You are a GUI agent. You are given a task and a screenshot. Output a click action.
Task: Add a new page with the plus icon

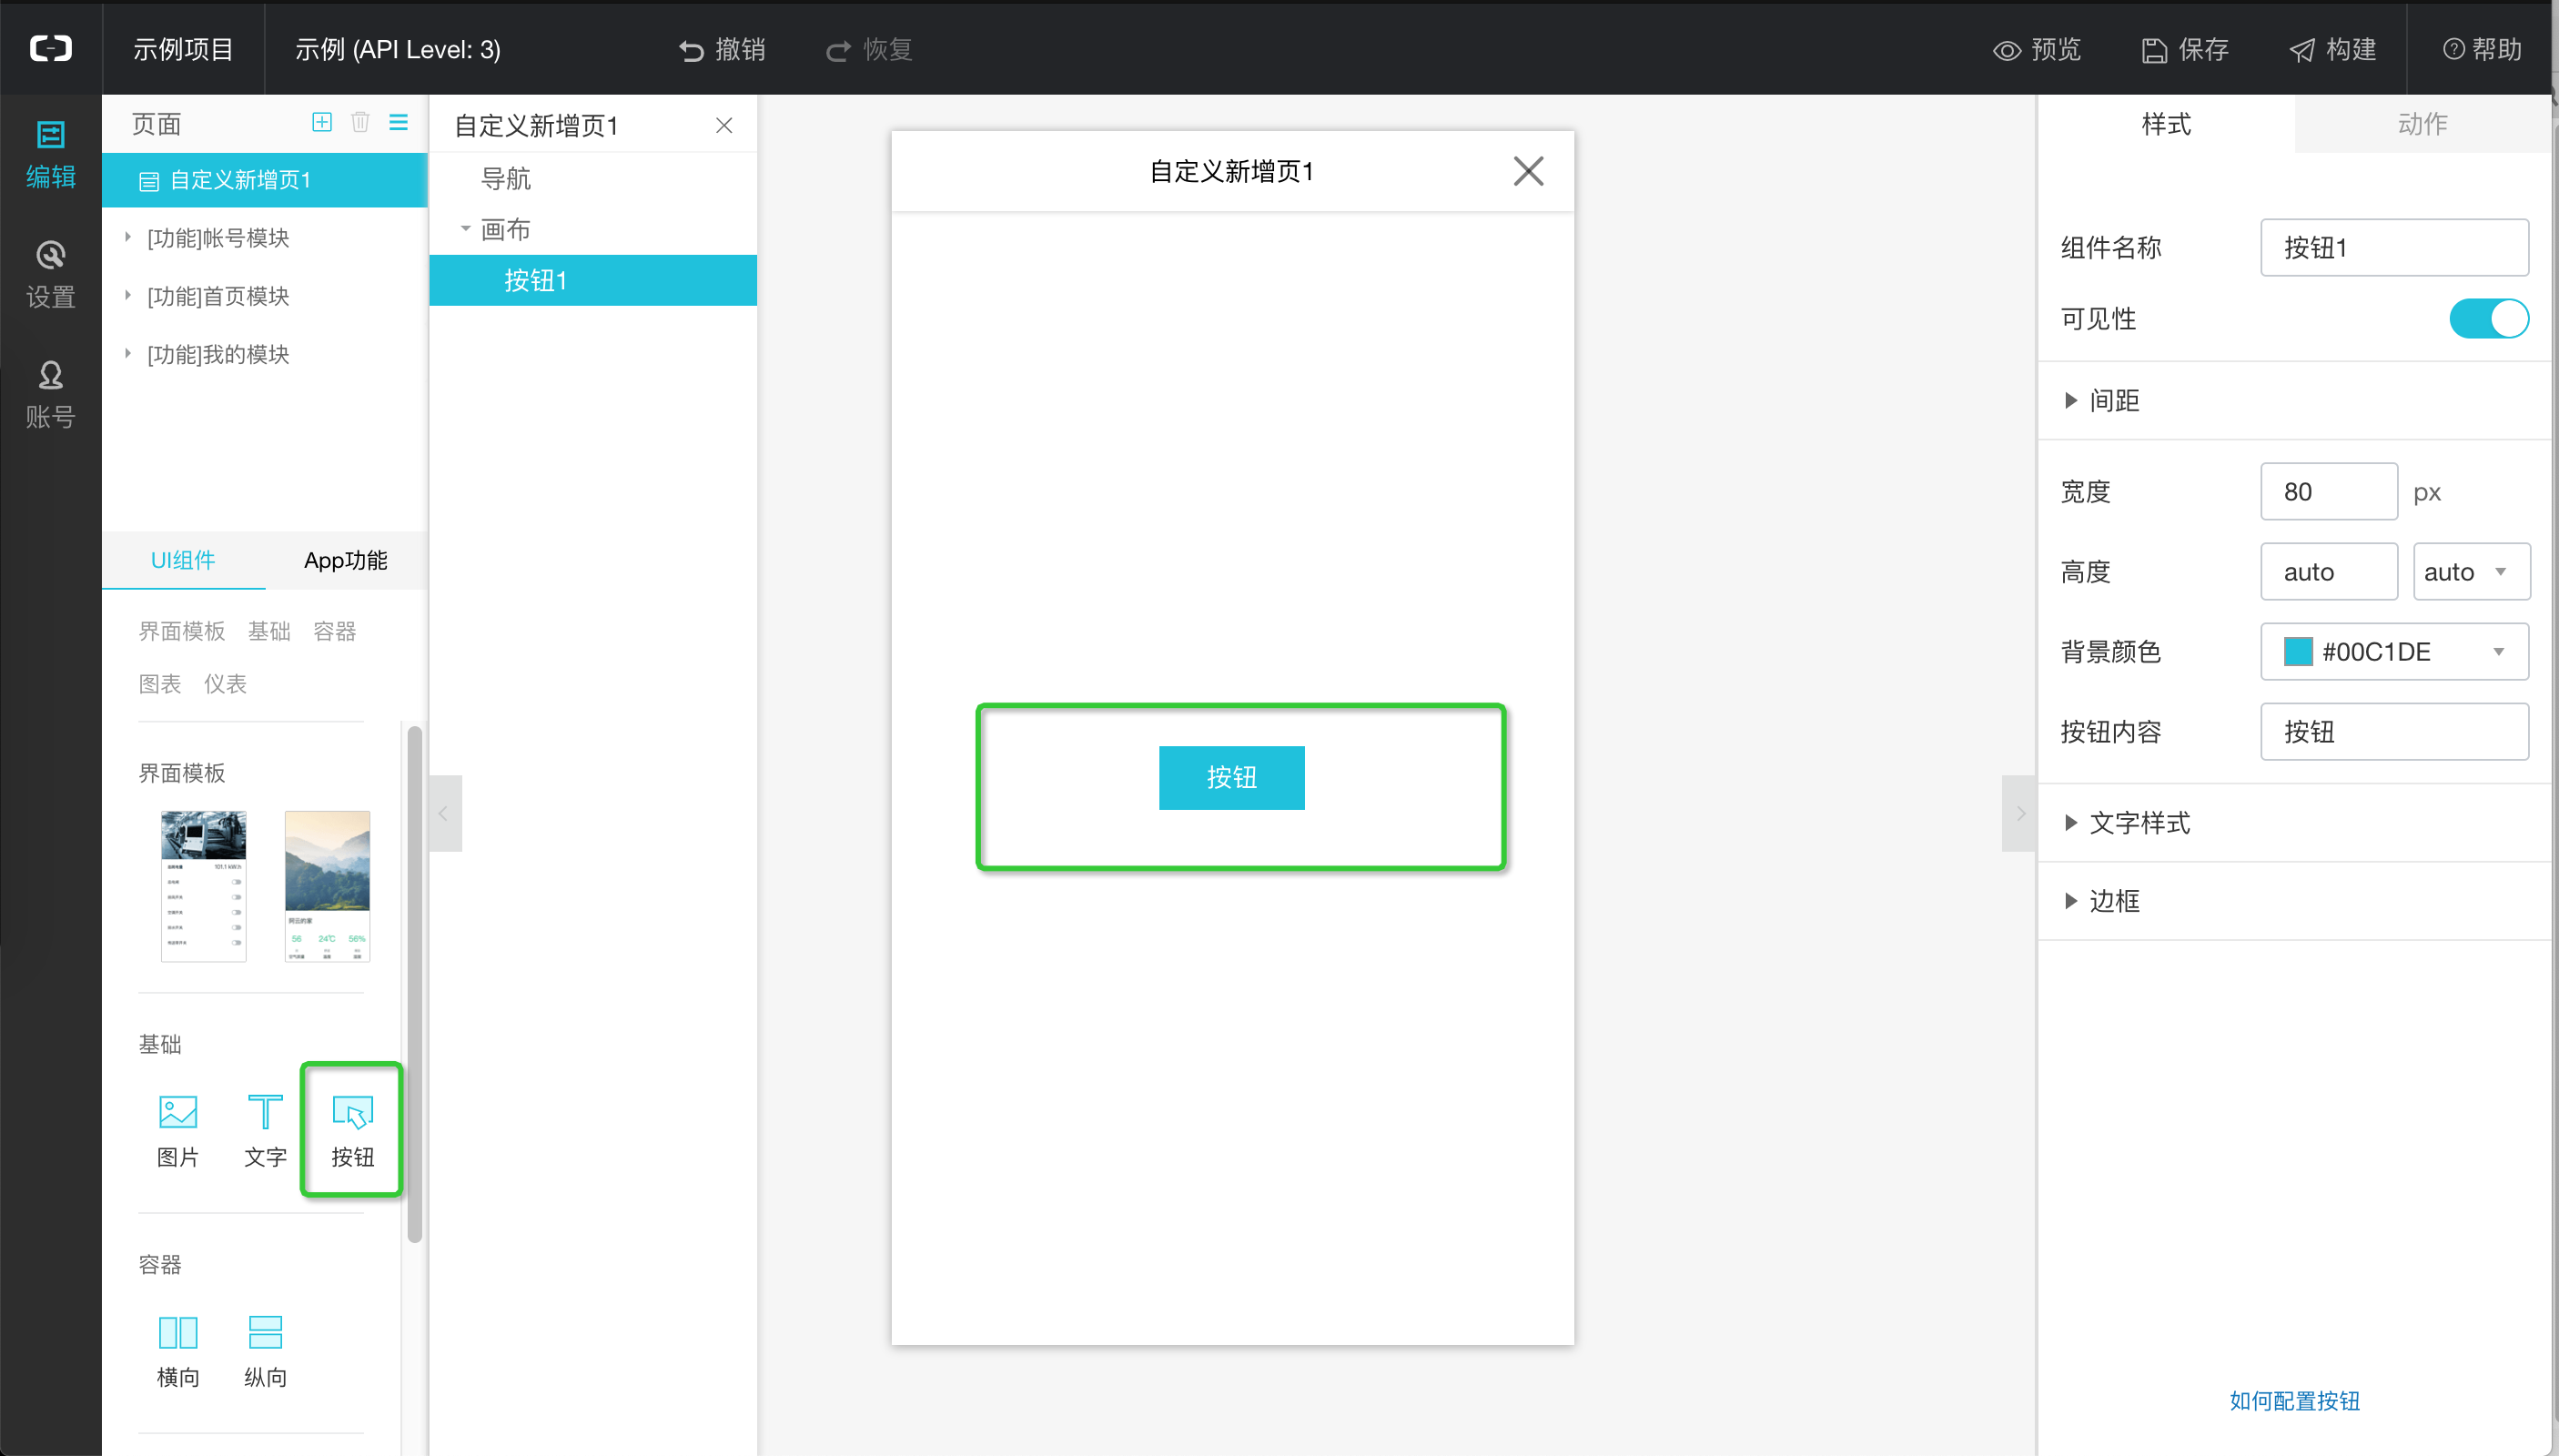321,122
